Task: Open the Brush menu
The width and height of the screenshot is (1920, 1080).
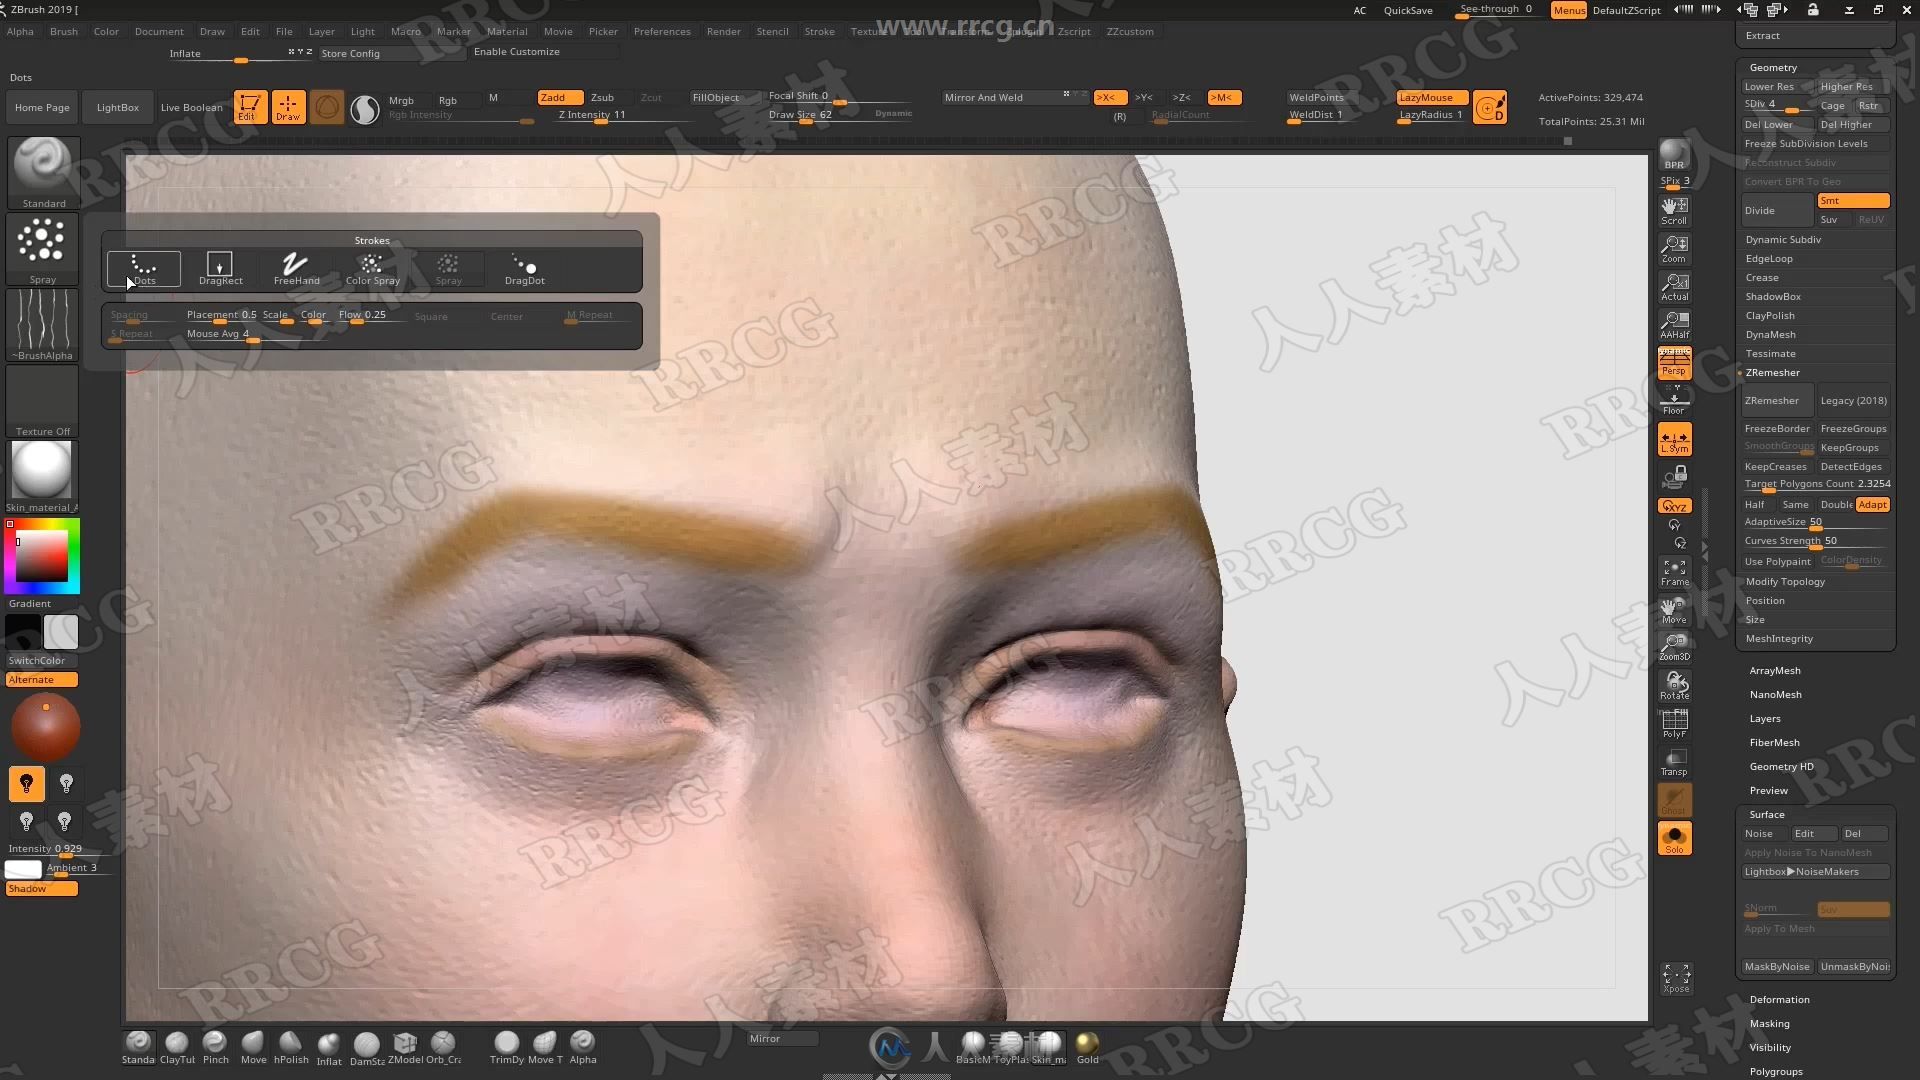Action: [64, 31]
